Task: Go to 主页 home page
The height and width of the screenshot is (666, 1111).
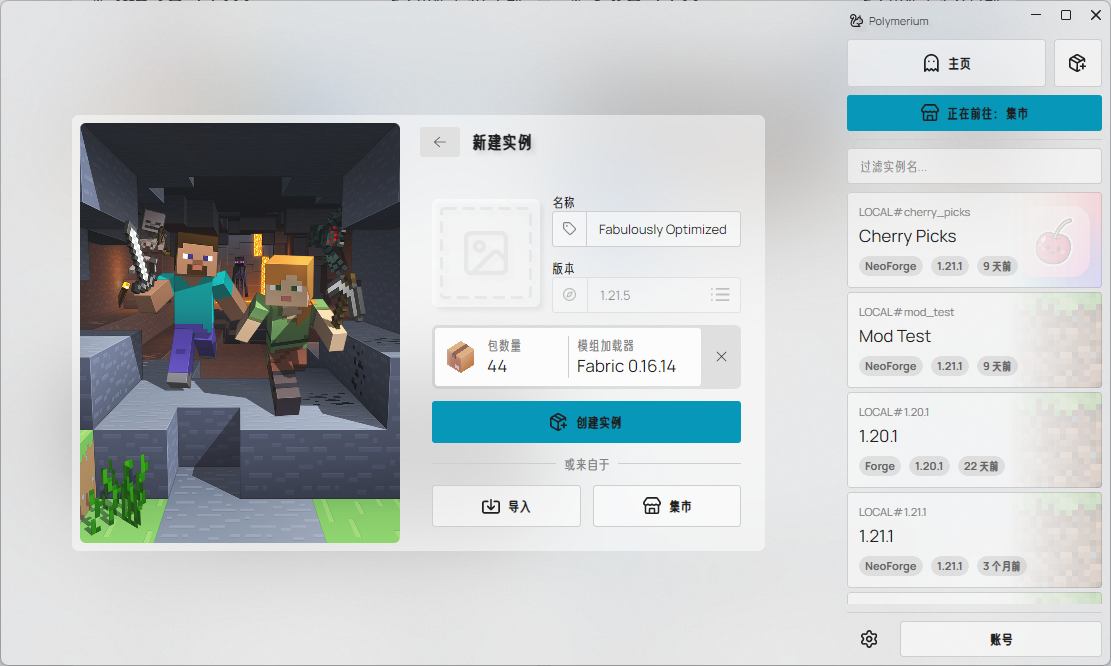Action: [x=946, y=63]
